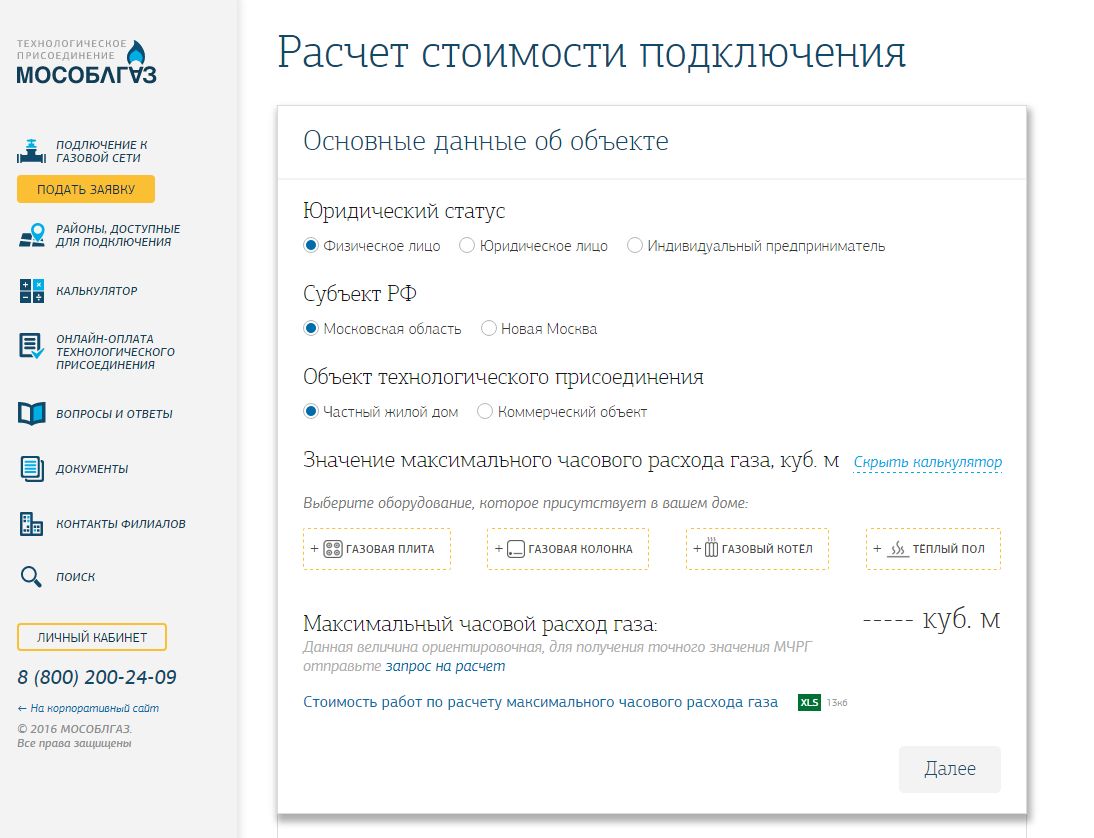
Task: Add Газовая плита equipment
Action: 377,549
